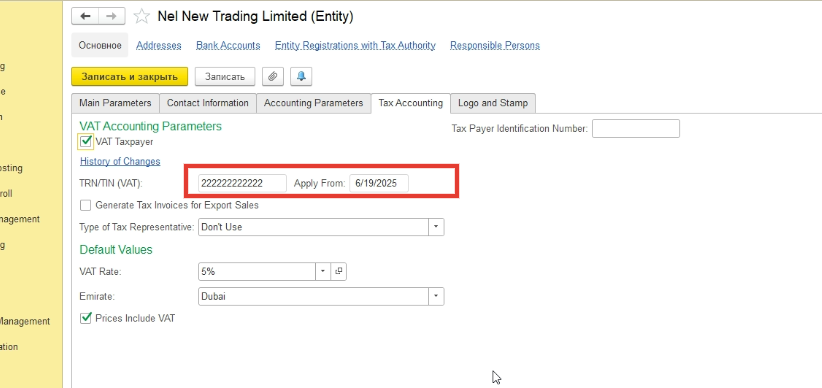Enable Generate Tax Invoices for Export Sales
The image size is (822, 388).
tap(85, 205)
